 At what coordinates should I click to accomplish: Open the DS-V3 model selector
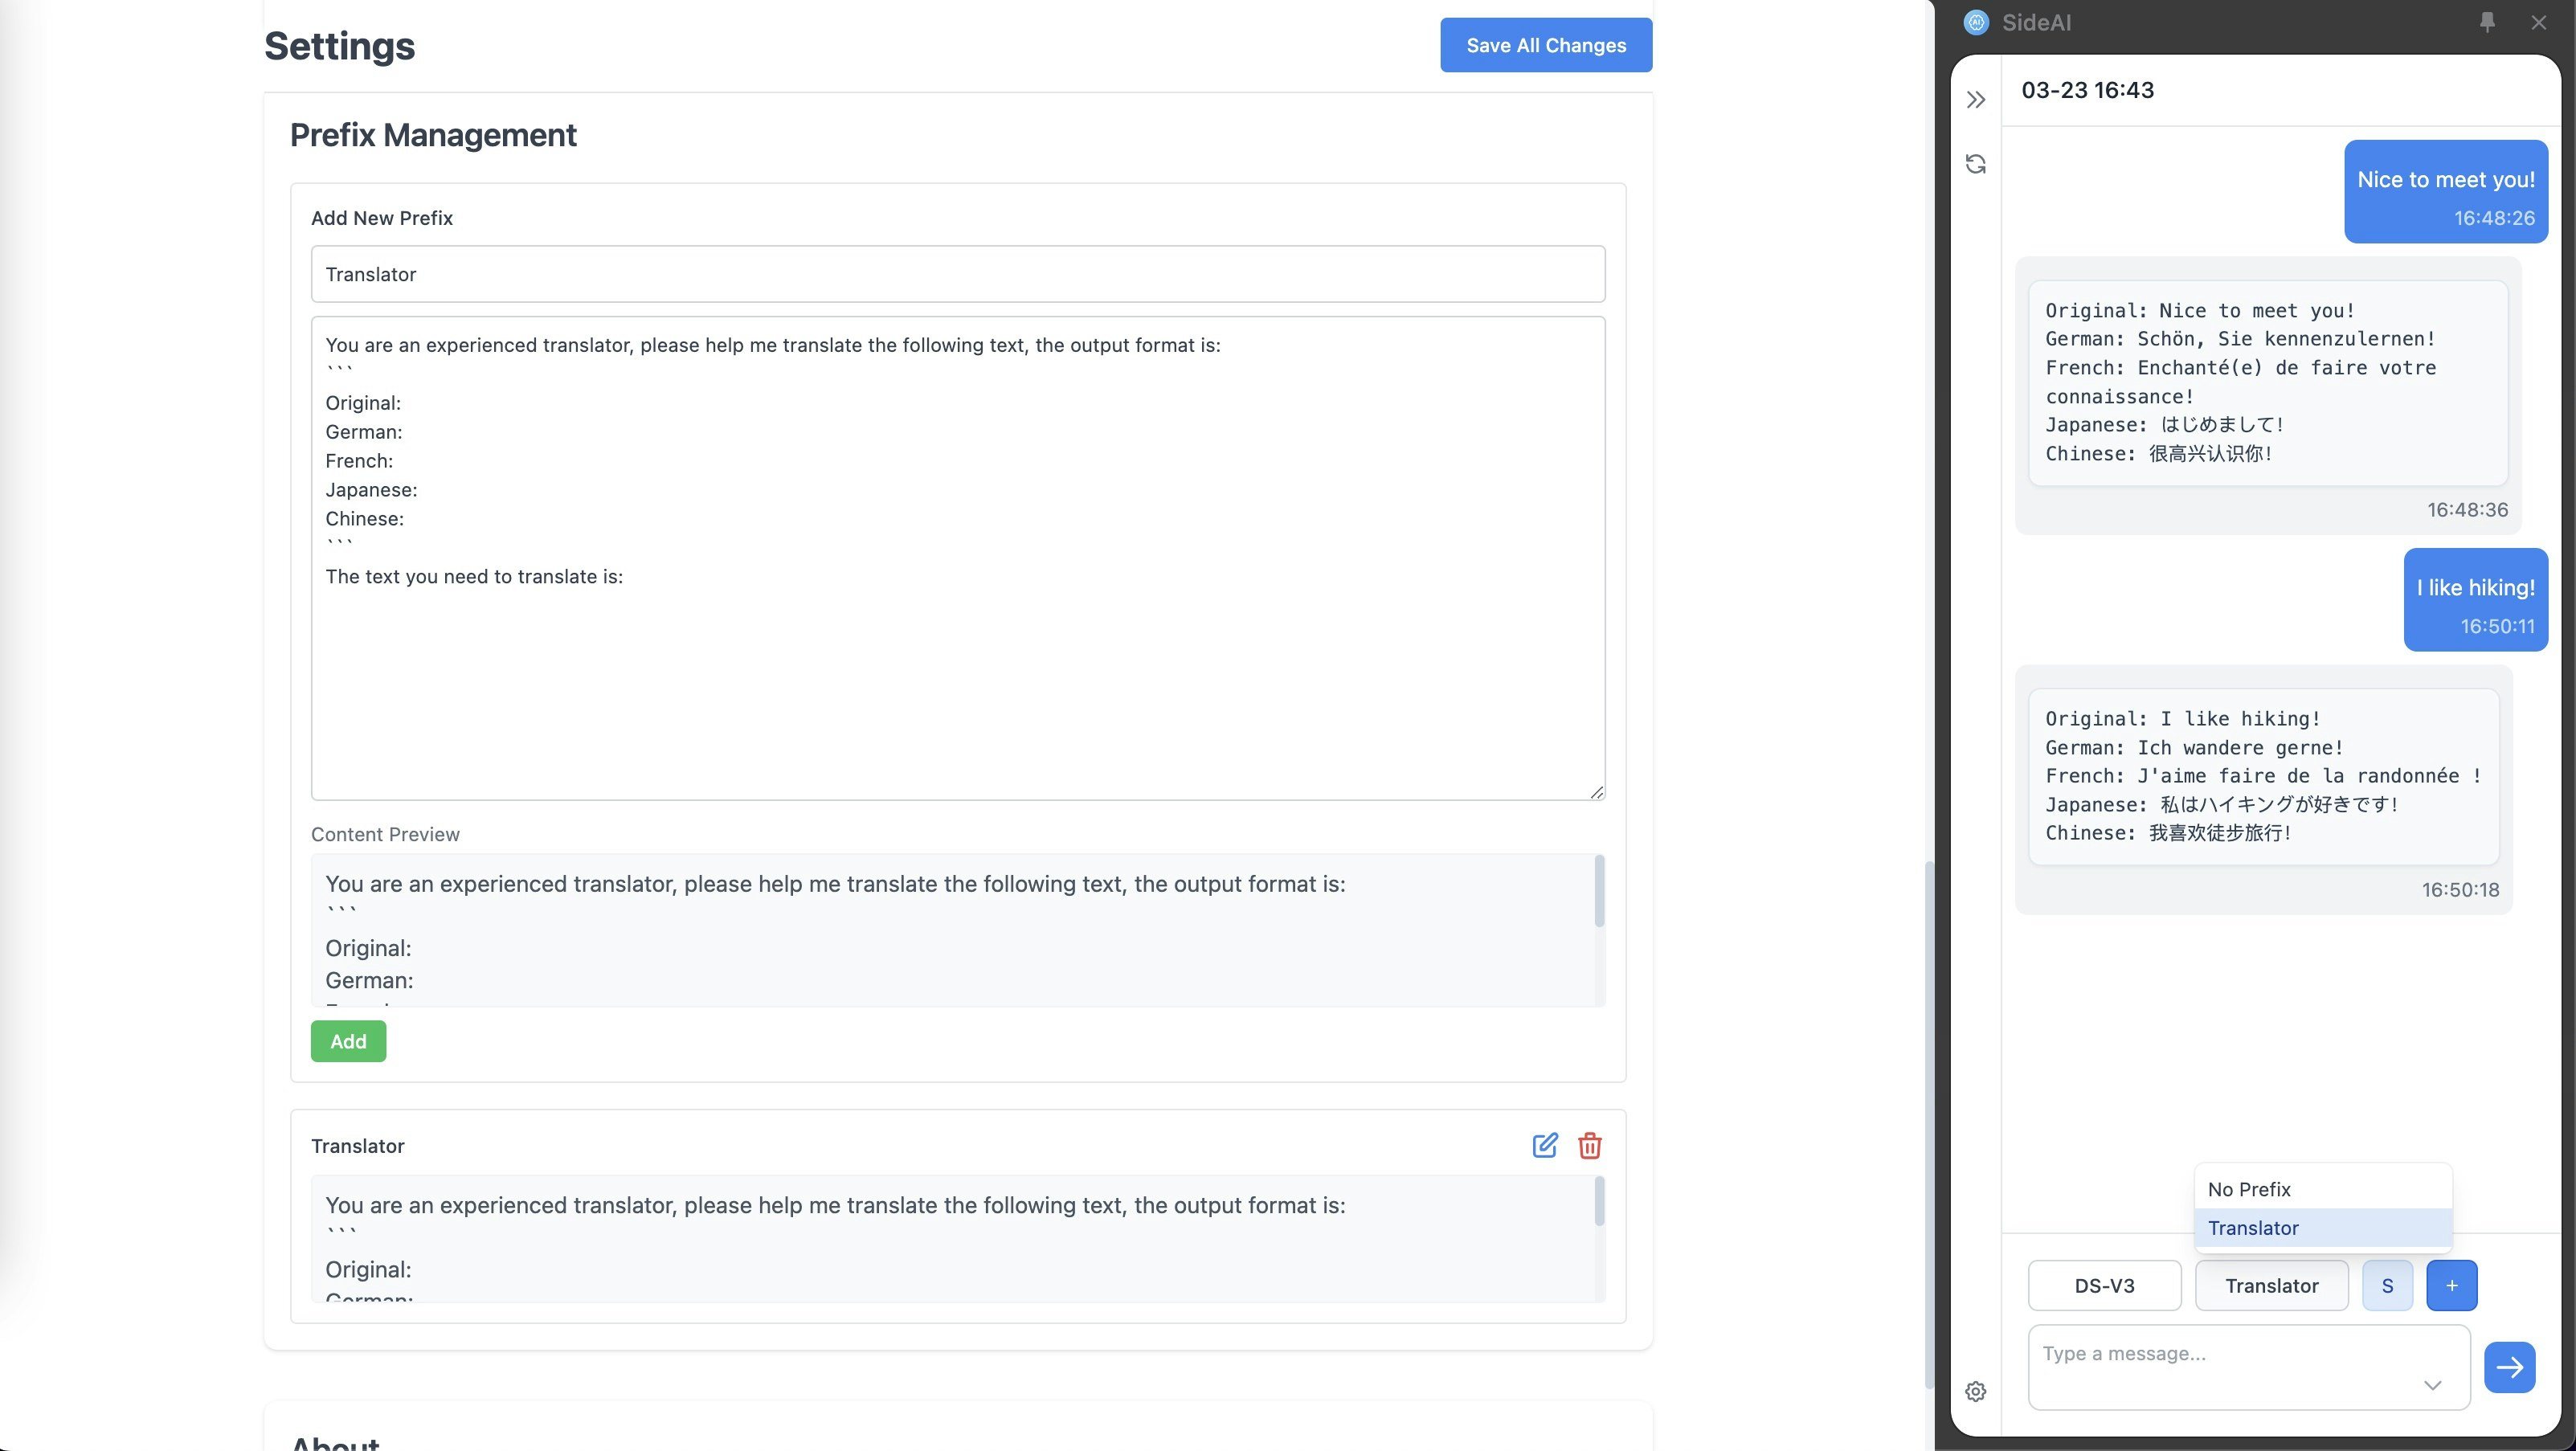(x=2104, y=1285)
